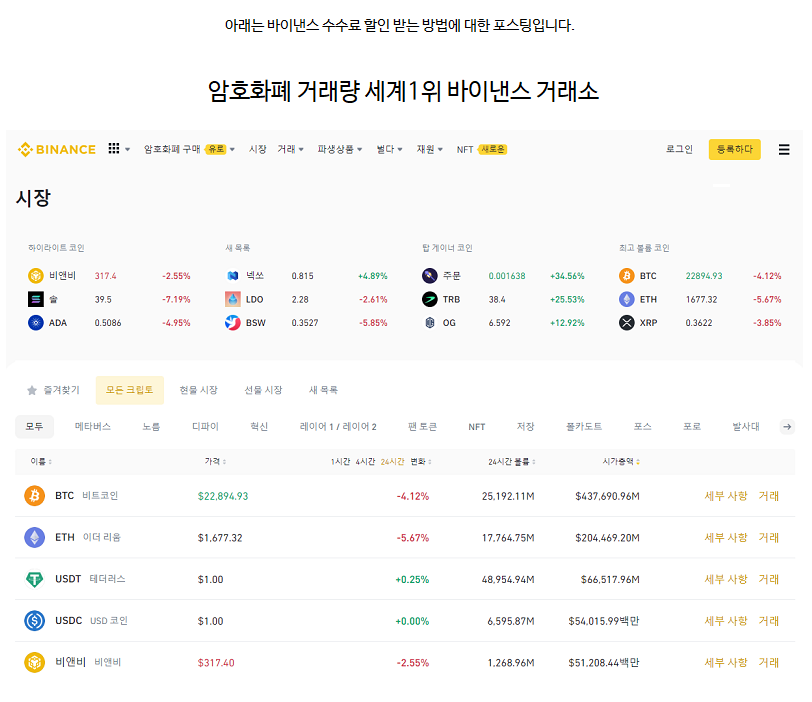Screen dimensions: 812x702
Task: Select the 4시간 change interval
Action: (x=365, y=461)
